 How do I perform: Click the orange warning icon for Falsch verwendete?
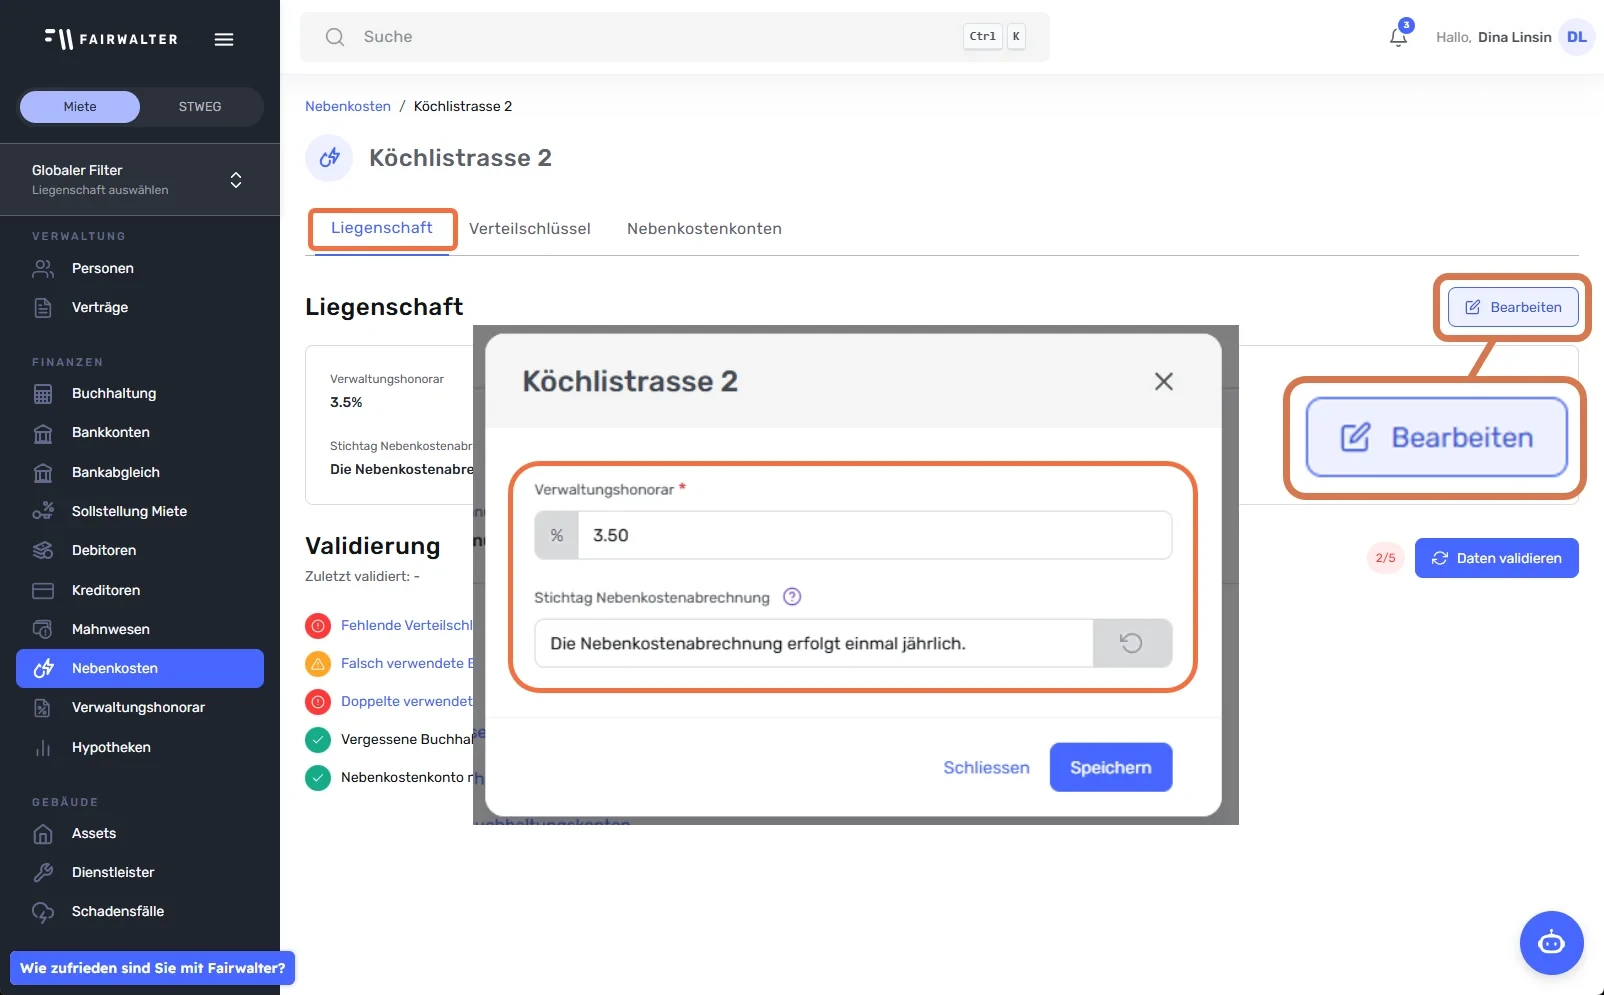pyautogui.click(x=318, y=664)
